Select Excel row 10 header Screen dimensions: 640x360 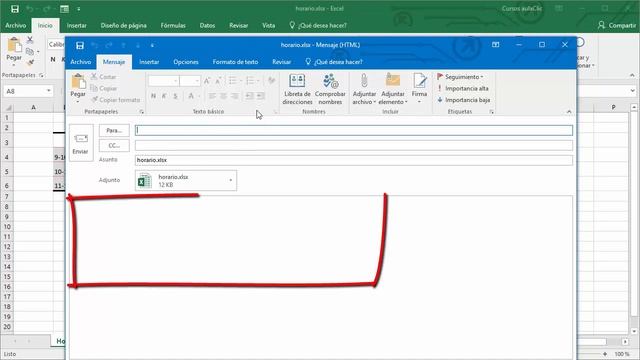[x=7, y=227]
